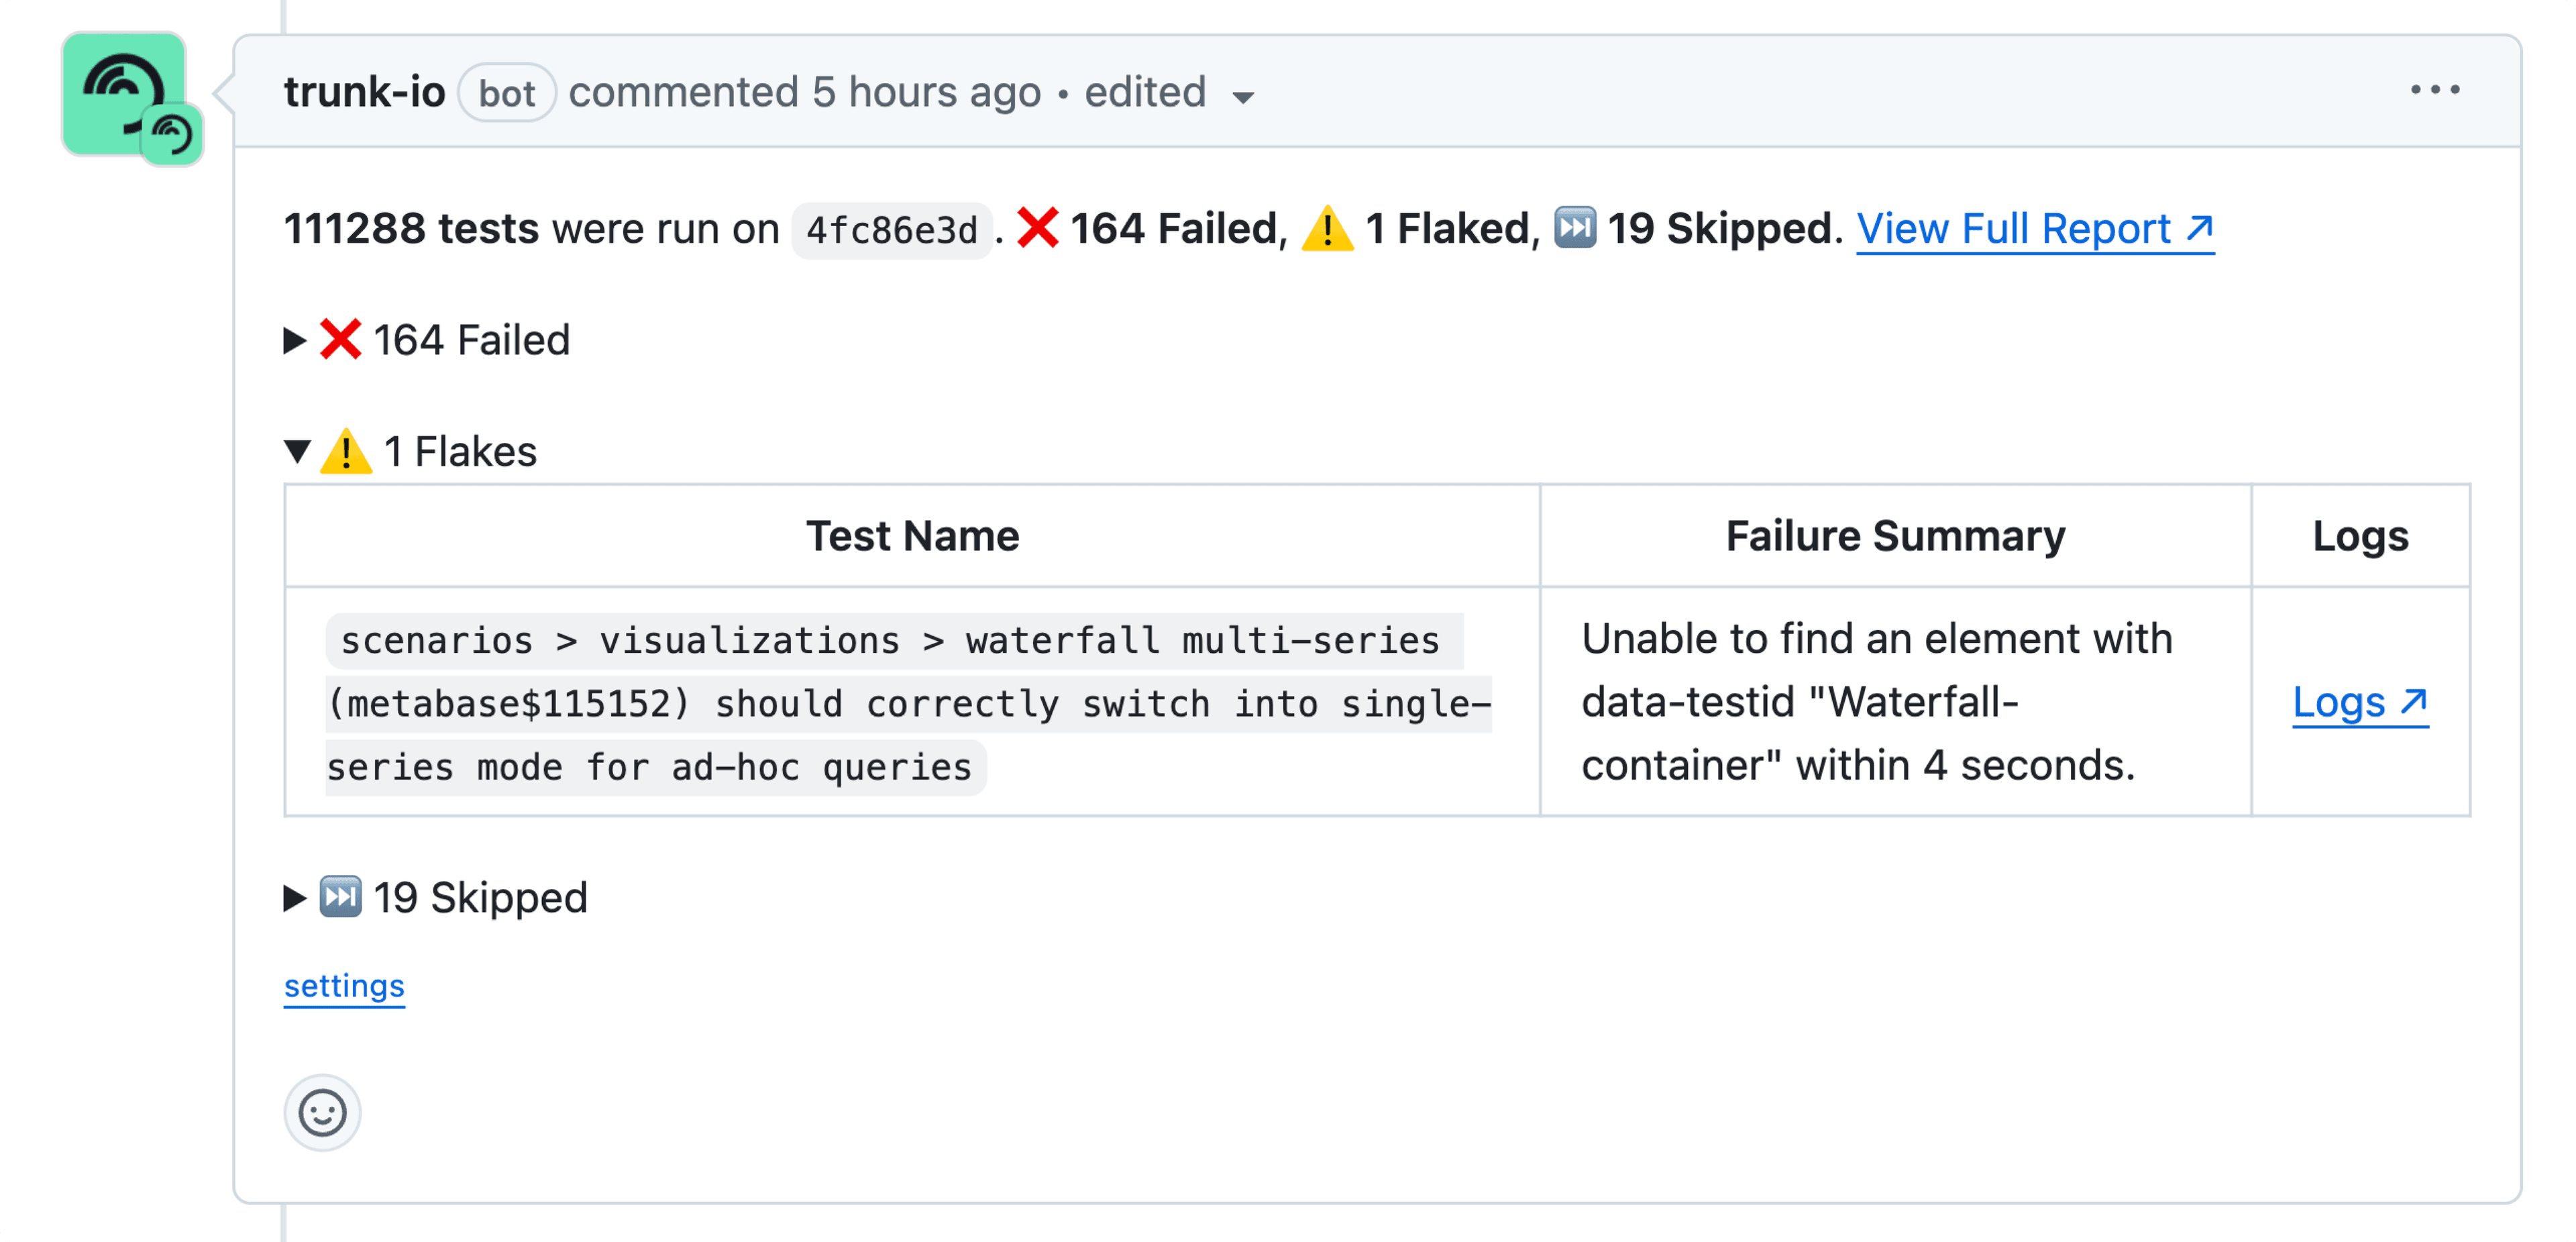Open View Full Report link
This screenshot has height=1242, width=2576.
tap(2035, 229)
